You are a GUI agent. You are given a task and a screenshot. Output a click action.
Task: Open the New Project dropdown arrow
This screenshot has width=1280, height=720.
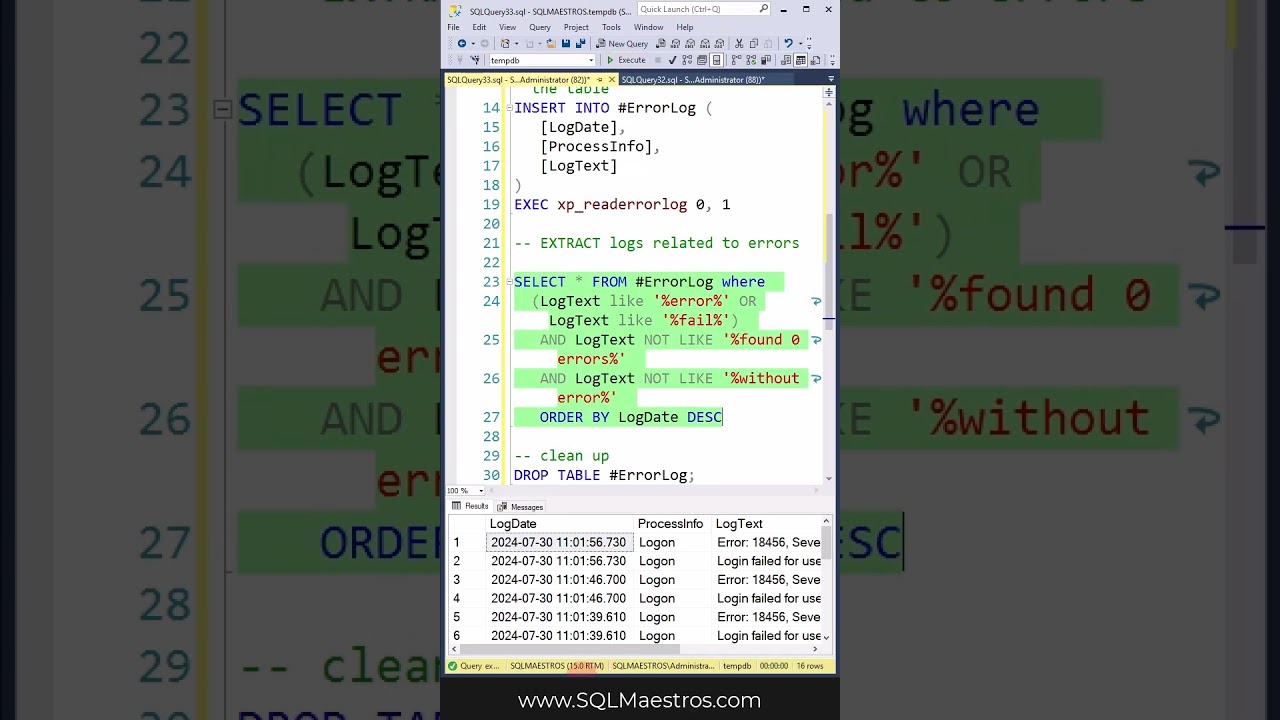pyautogui.click(x=516, y=44)
